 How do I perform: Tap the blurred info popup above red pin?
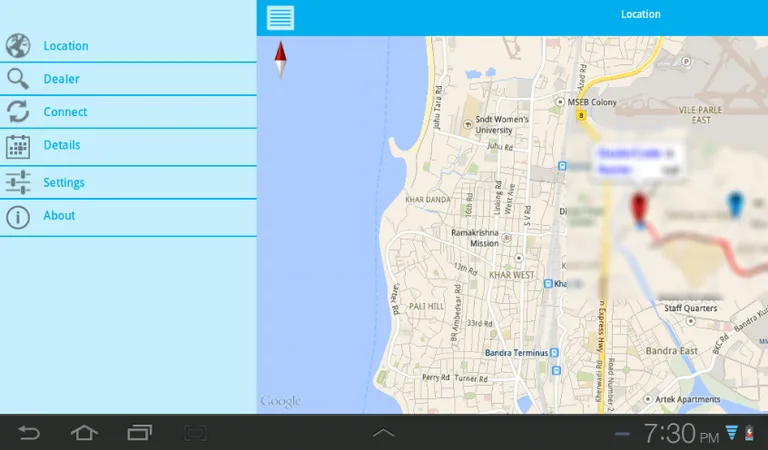(x=639, y=161)
